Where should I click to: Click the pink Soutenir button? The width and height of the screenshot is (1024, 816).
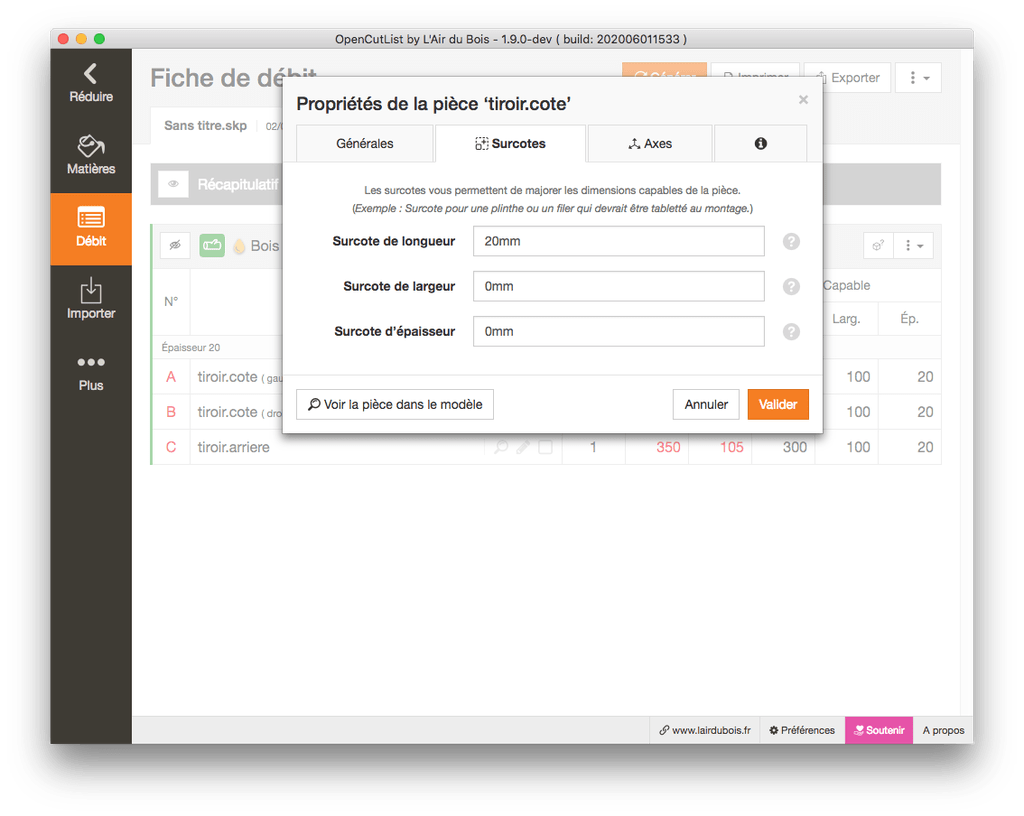[879, 730]
